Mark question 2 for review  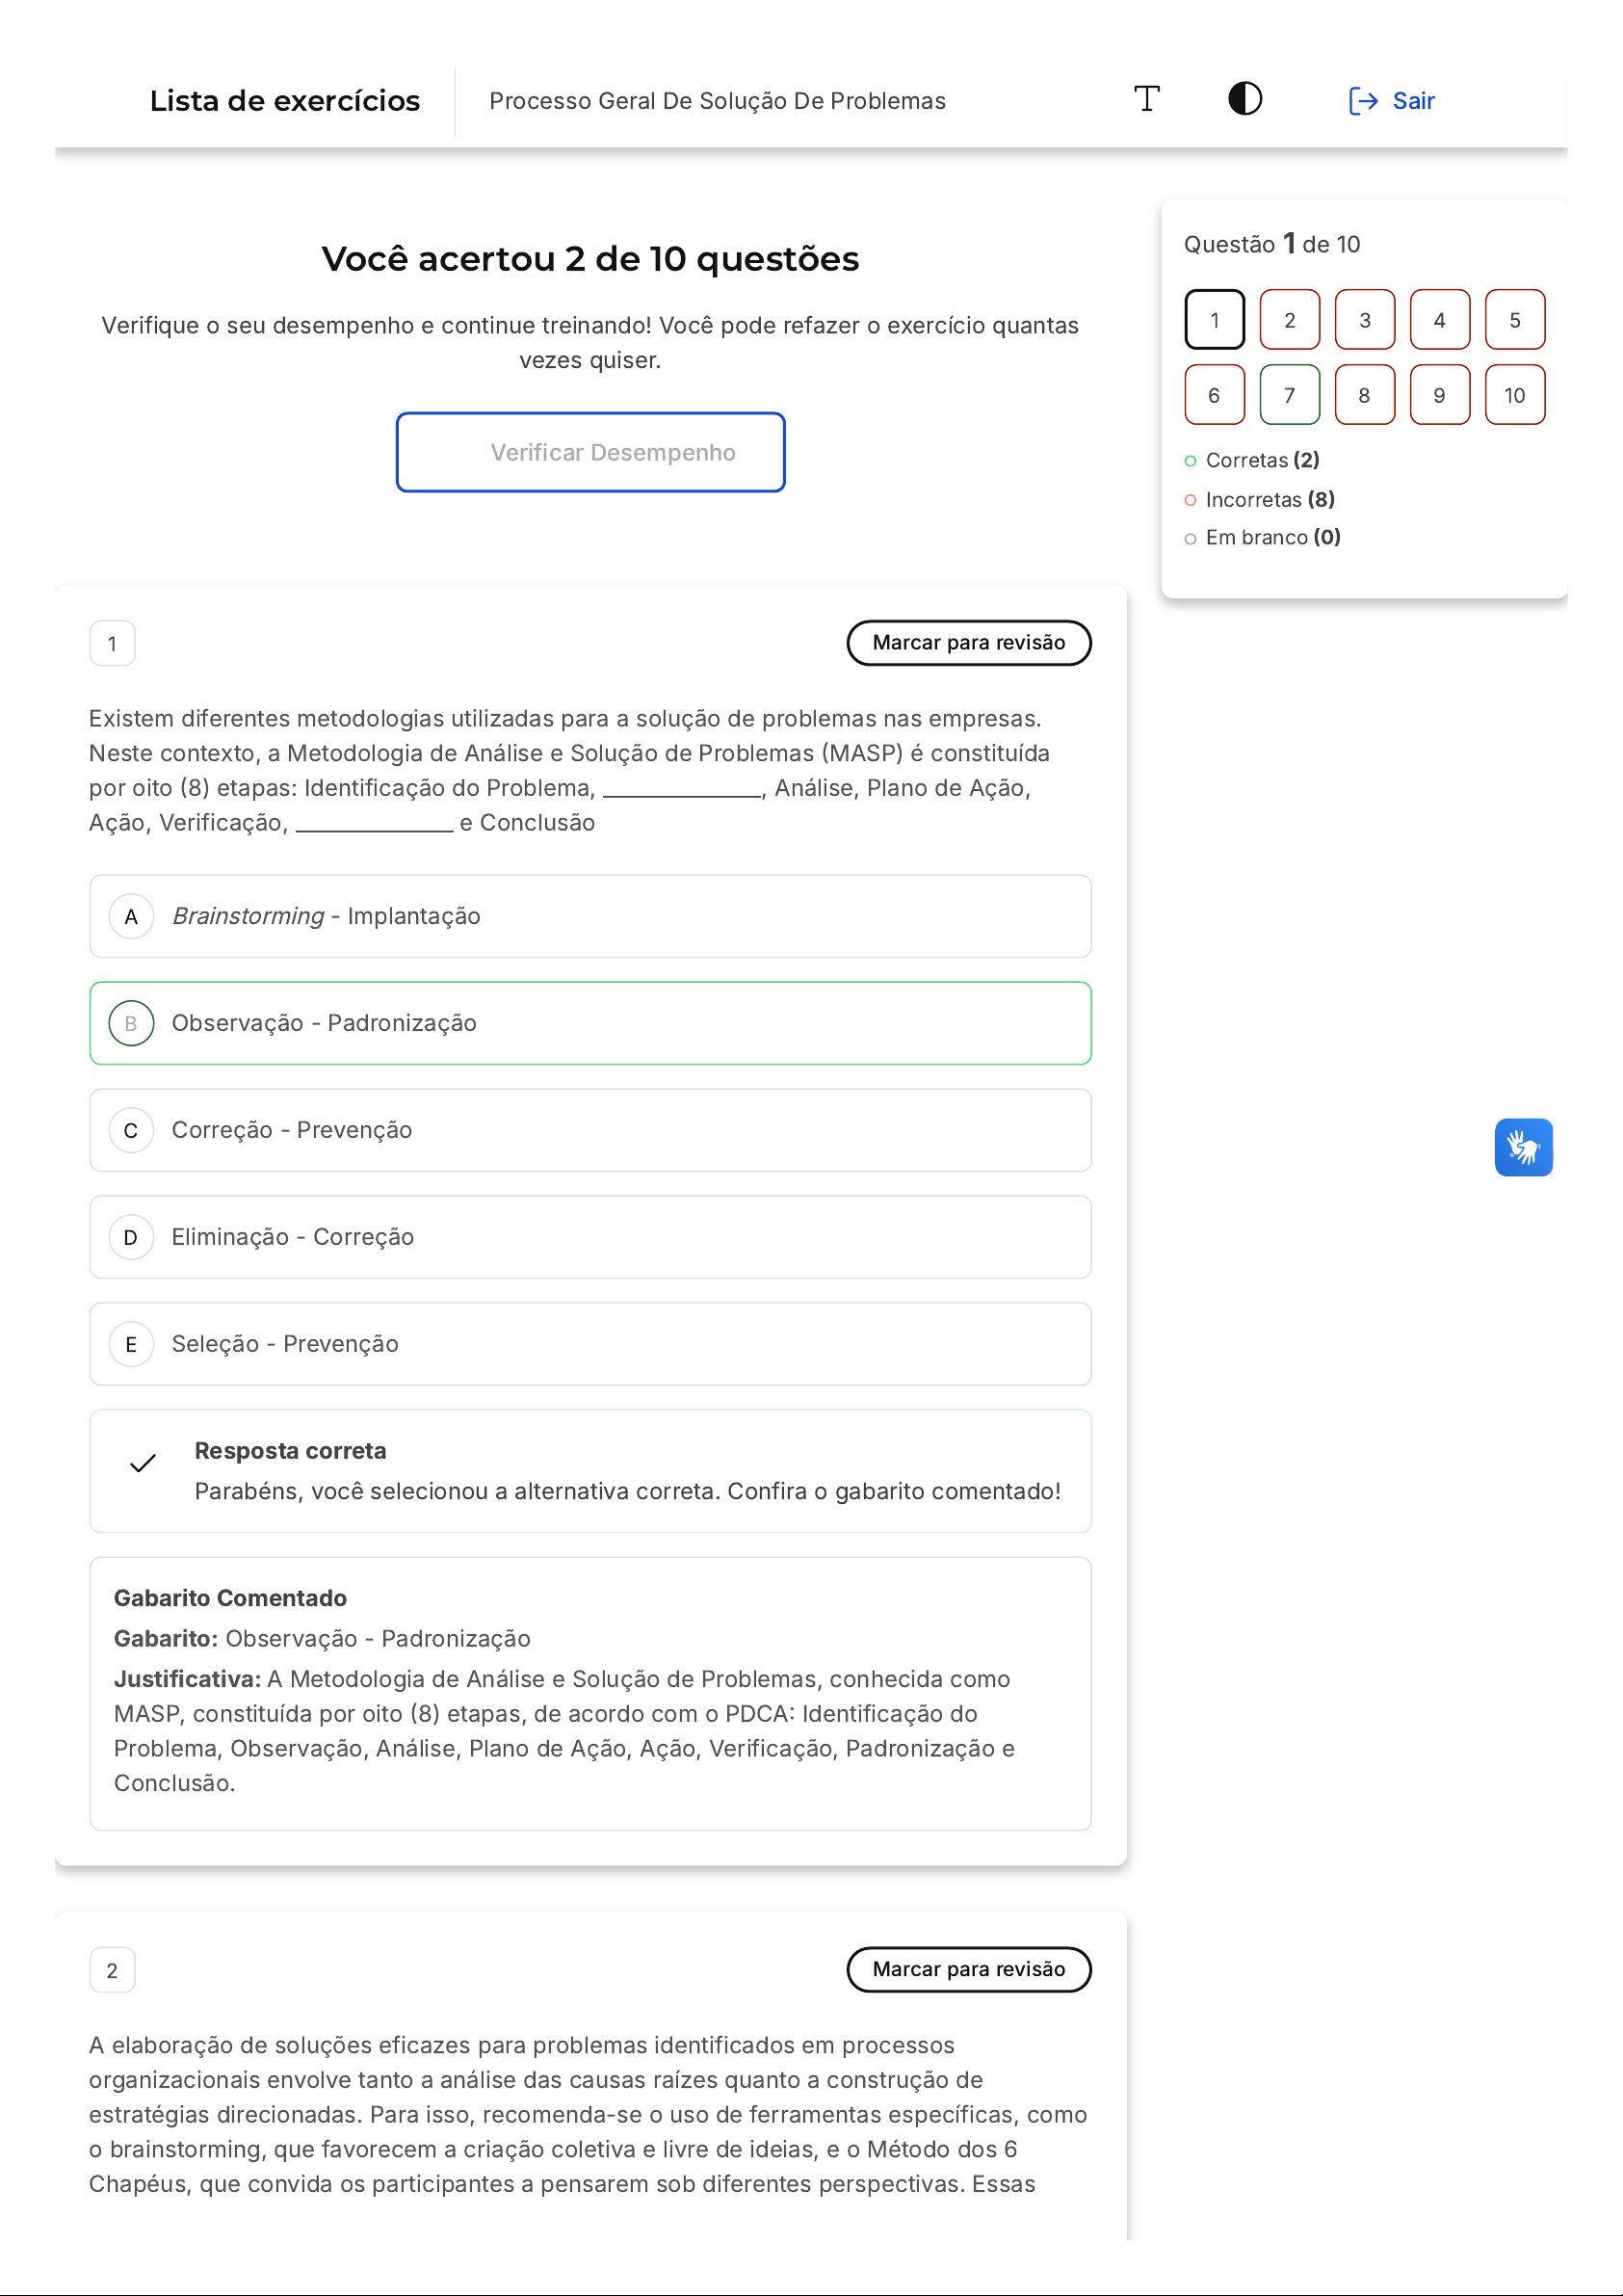[968, 1969]
